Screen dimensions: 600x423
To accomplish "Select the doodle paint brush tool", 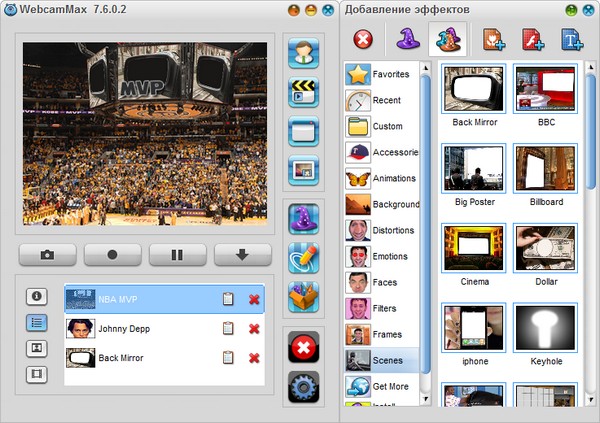I will pyautogui.click(x=303, y=258).
